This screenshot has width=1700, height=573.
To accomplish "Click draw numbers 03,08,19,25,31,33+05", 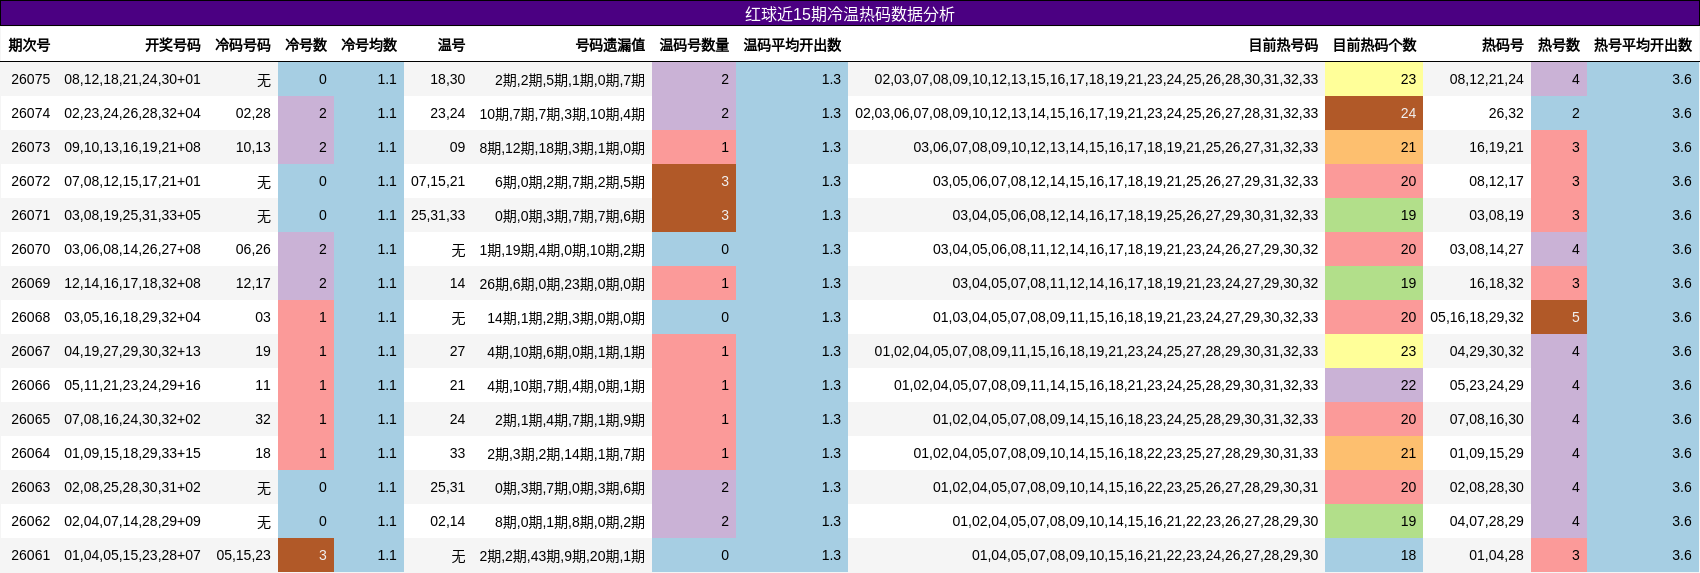I will tap(132, 215).
